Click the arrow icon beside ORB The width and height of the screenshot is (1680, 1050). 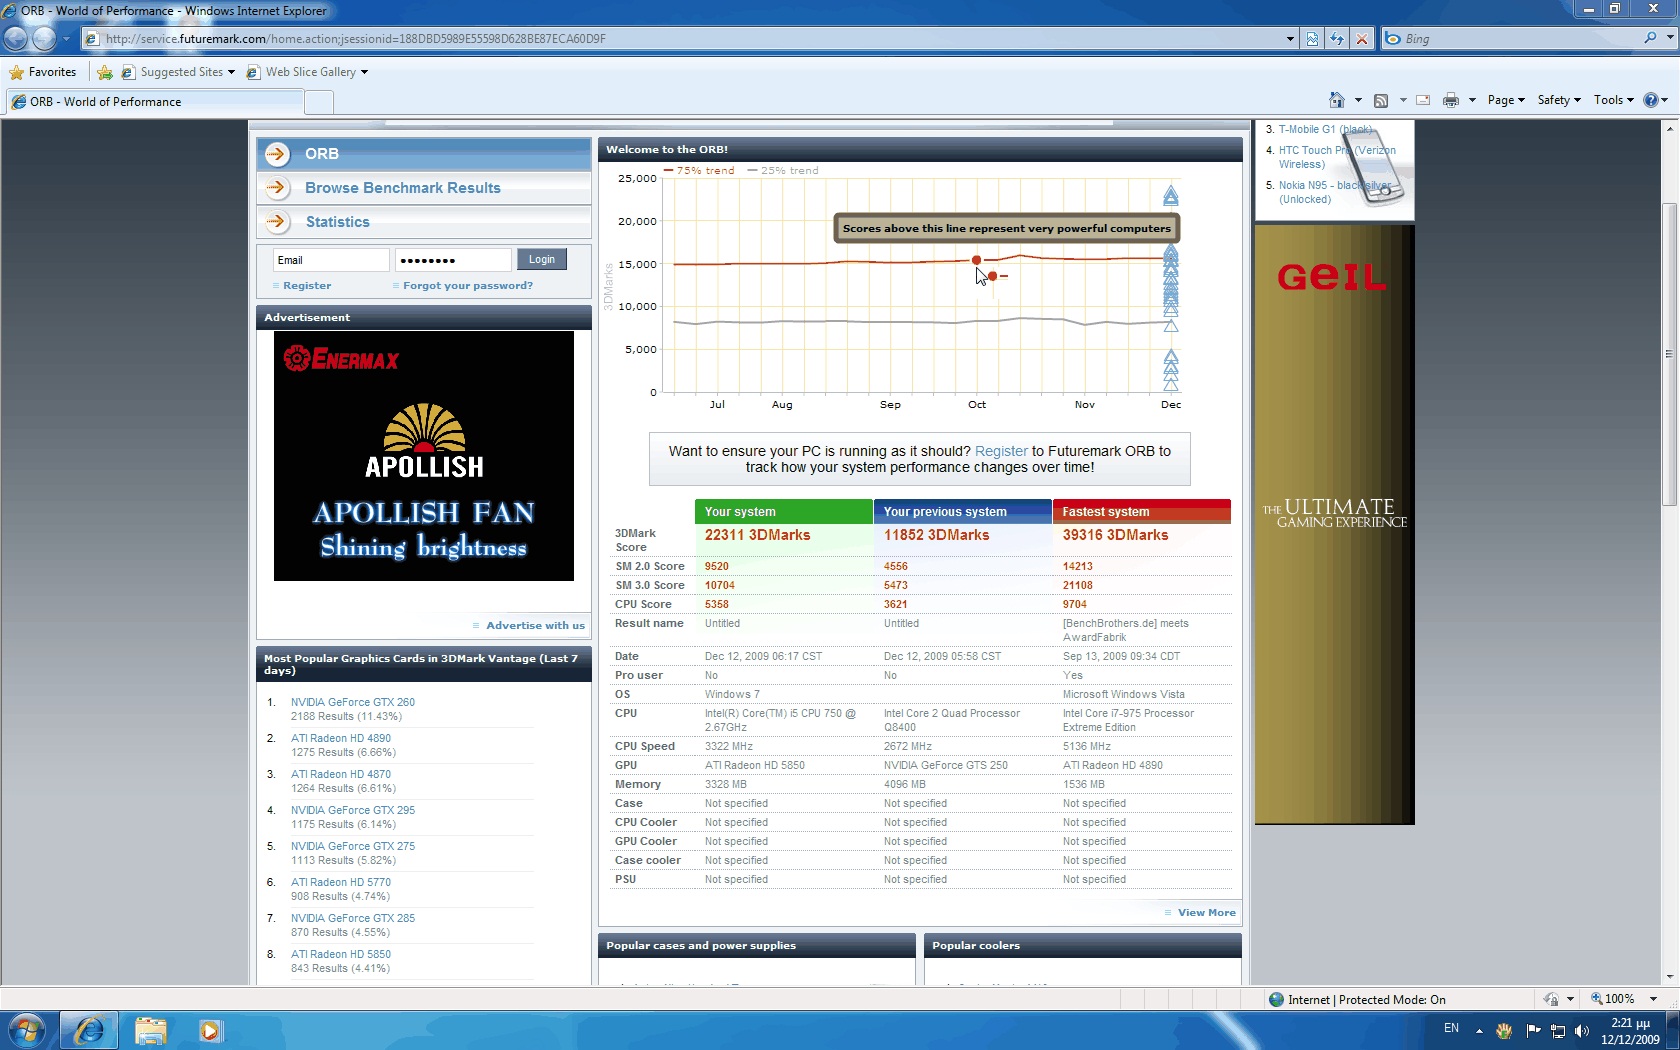278,154
